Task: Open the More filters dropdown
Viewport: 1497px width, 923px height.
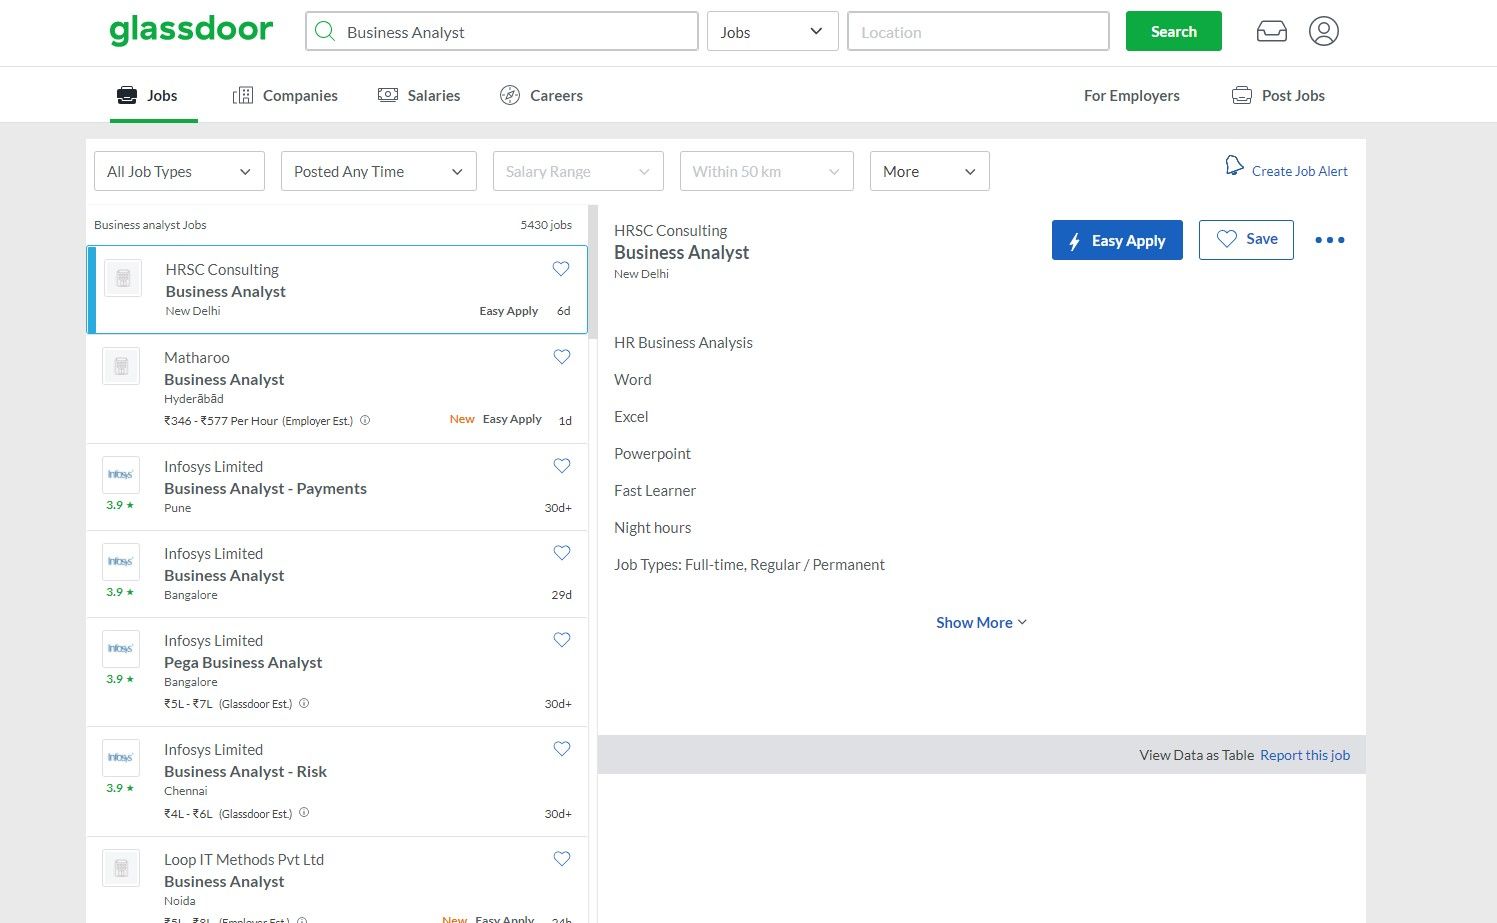Action: coord(929,171)
